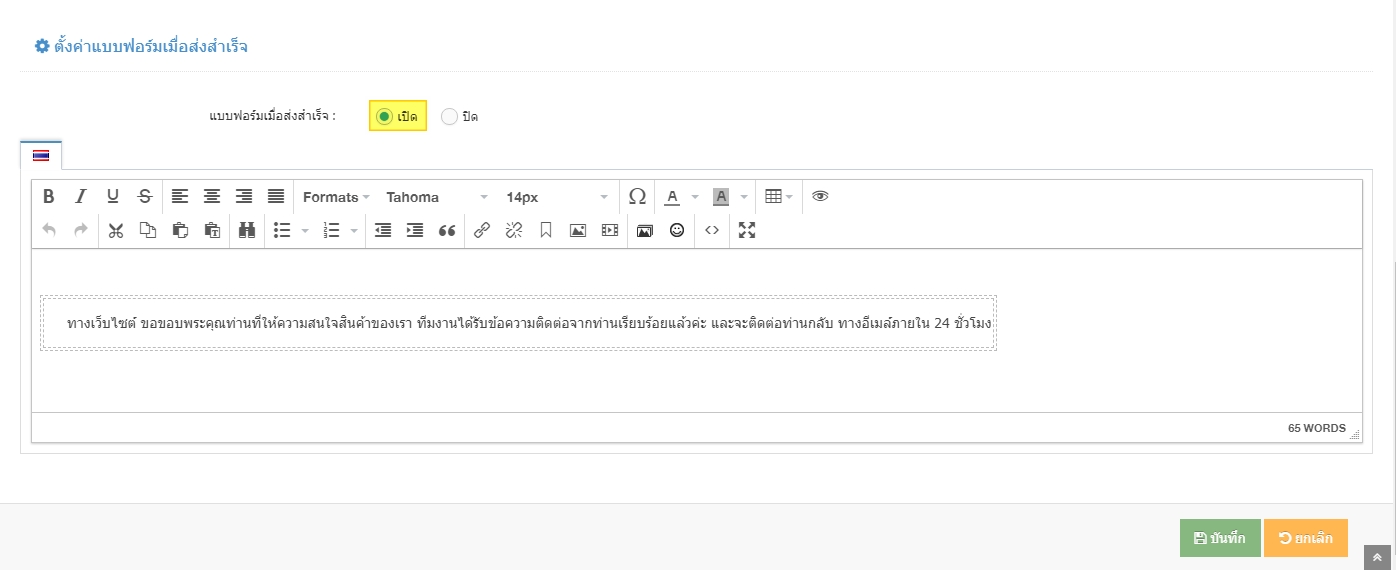Expand background color dropdown arrow

[743, 197]
